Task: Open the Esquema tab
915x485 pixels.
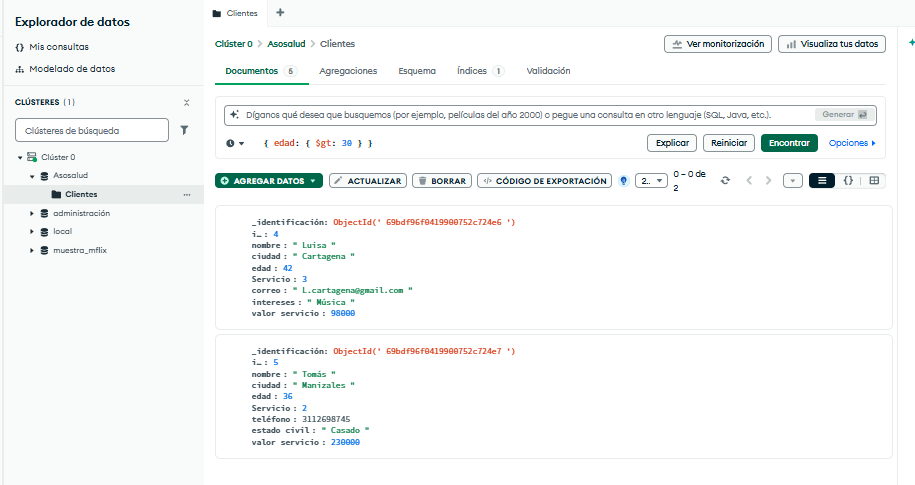Action: coord(416,71)
